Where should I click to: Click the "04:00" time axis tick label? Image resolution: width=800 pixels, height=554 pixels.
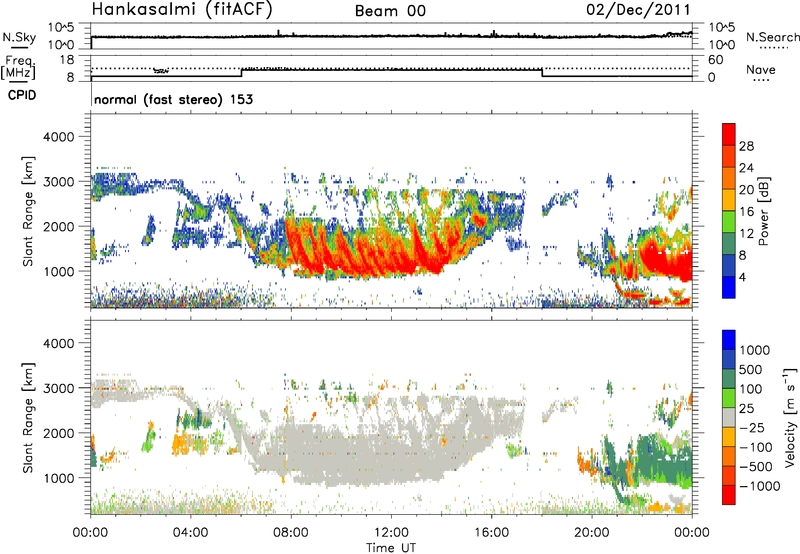(x=190, y=533)
